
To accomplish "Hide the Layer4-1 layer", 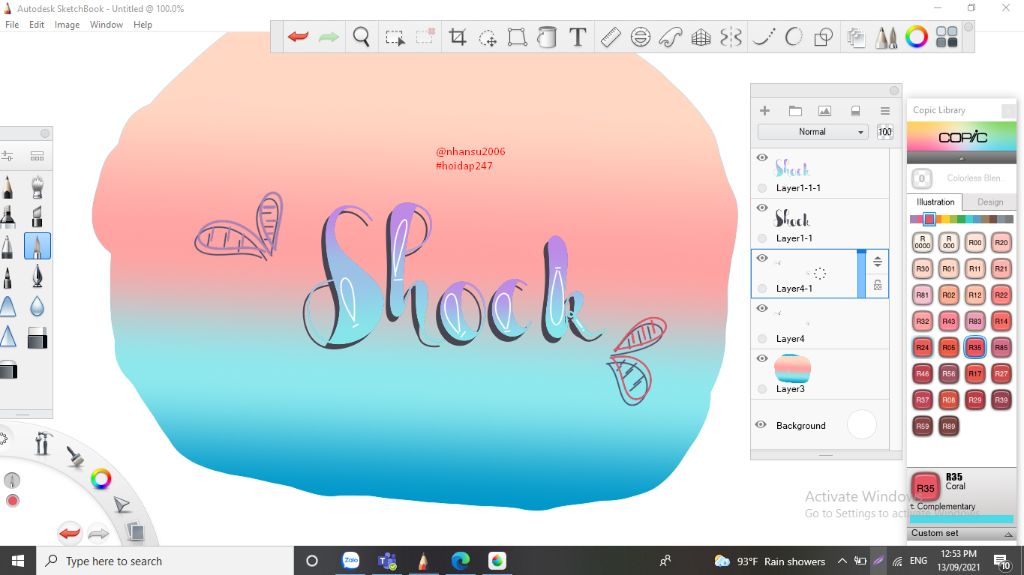I will coord(761,258).
